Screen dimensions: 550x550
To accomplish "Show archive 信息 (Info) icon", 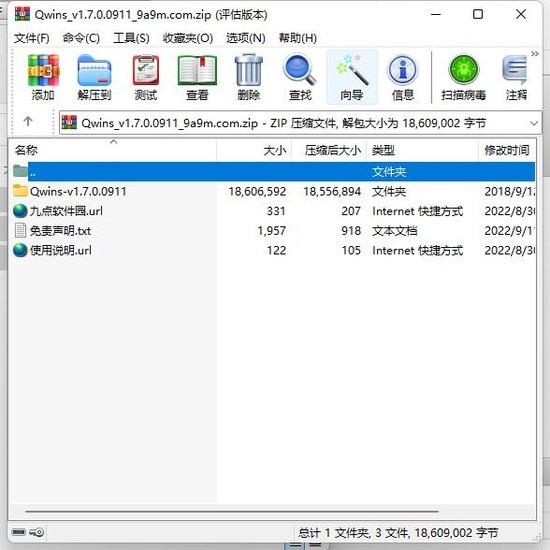I will 403,77.
